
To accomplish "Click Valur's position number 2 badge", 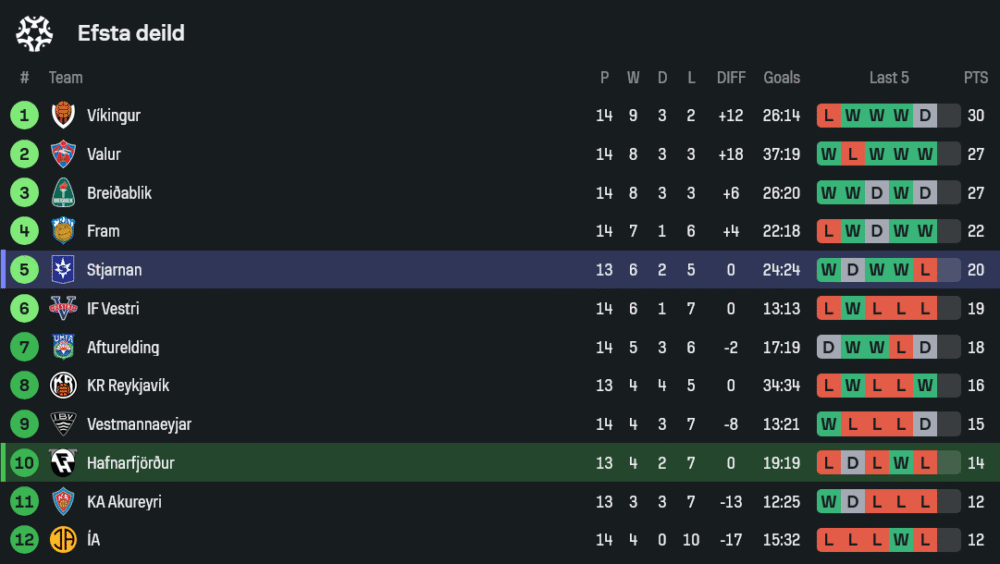I will tap(24, 154).
